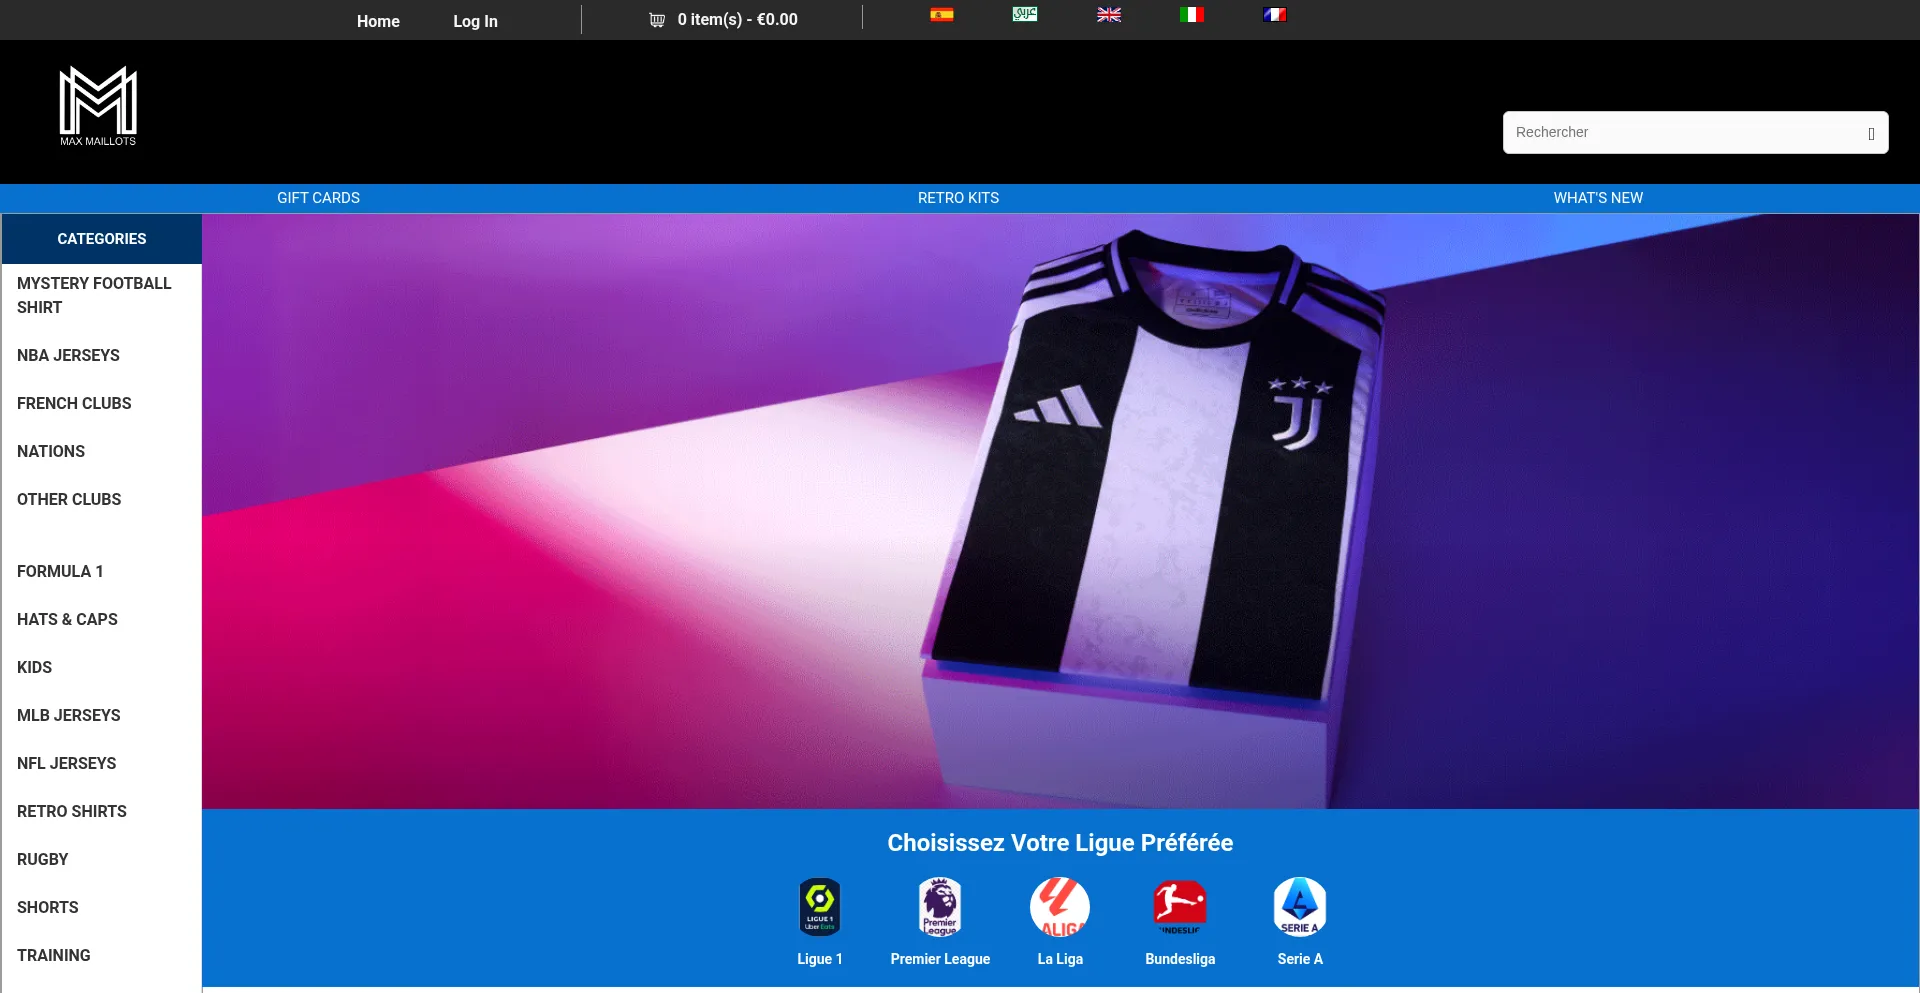This screenshot has width=1920, height=993.
Task: Open the Training category
Action: coord(54,955)
